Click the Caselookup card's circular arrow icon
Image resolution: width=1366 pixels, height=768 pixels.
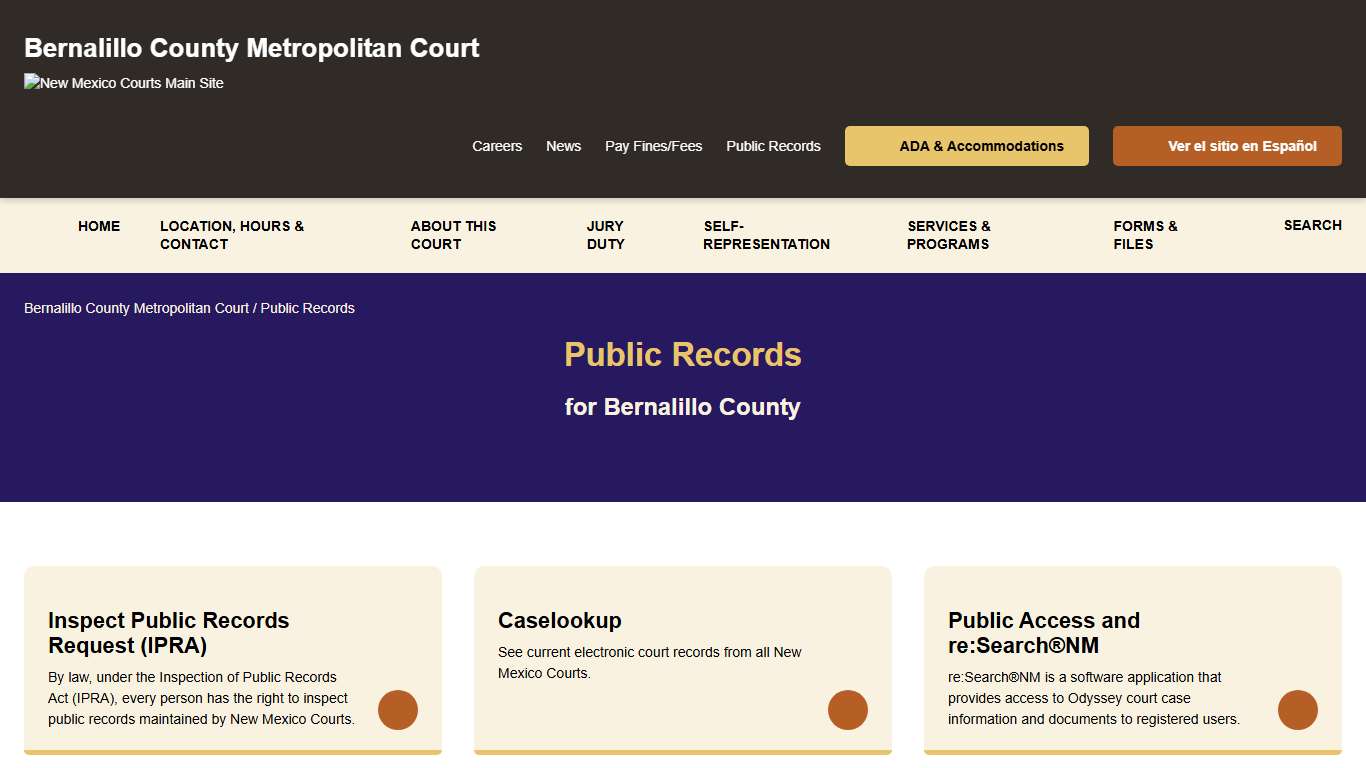[x=848, y=710]
